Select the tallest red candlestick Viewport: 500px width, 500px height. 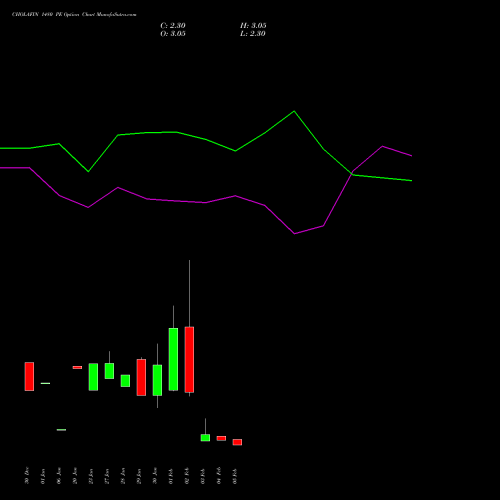[x=189, y=360]
